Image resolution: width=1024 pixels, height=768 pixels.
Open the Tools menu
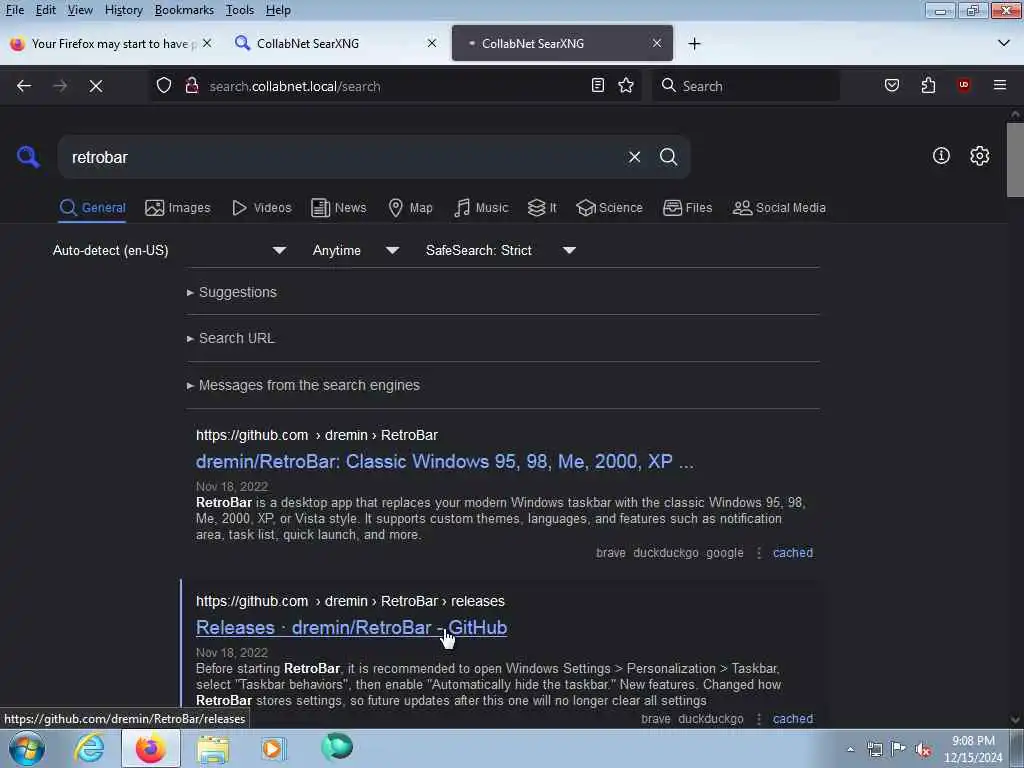[240, 10]
